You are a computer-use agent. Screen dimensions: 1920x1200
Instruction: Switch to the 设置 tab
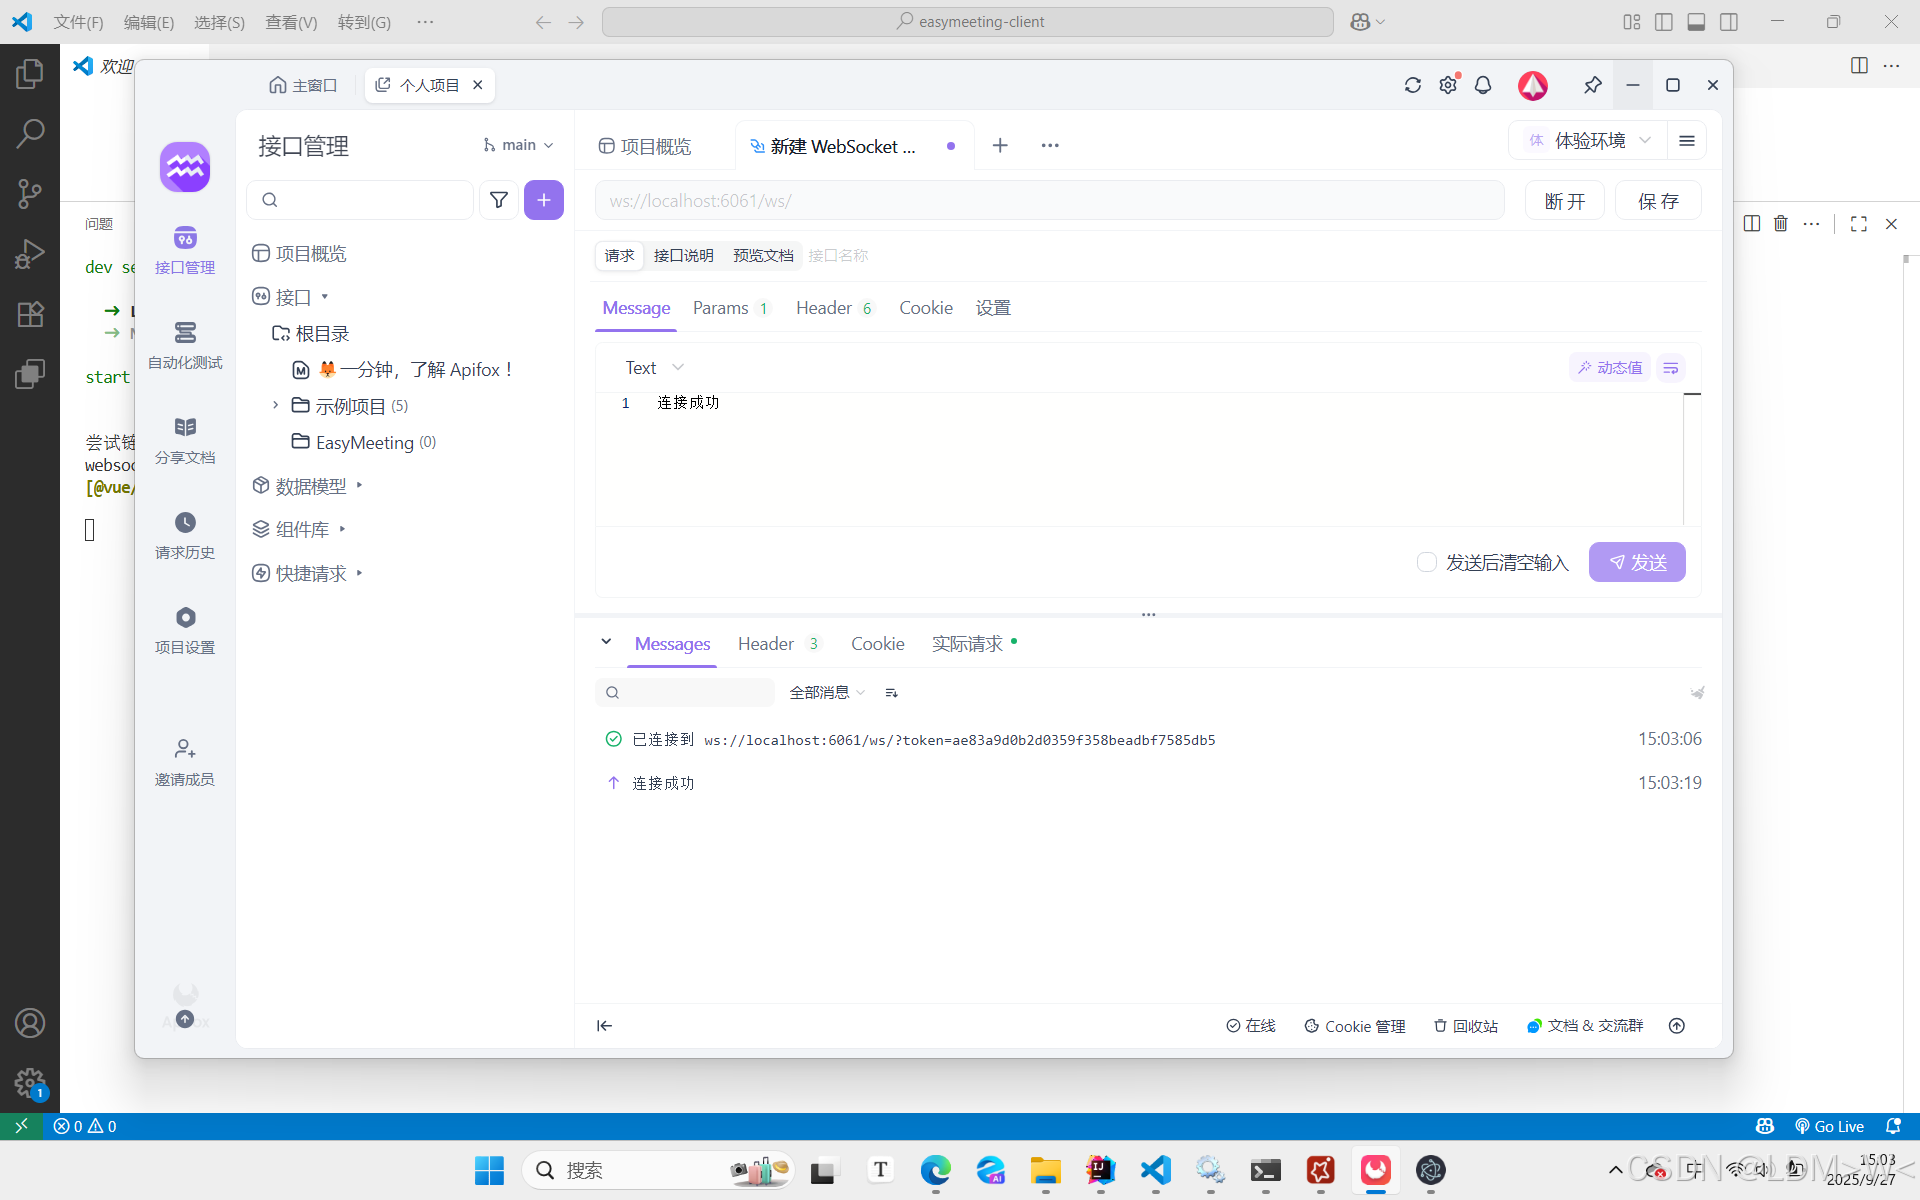(x=993, y=308)
